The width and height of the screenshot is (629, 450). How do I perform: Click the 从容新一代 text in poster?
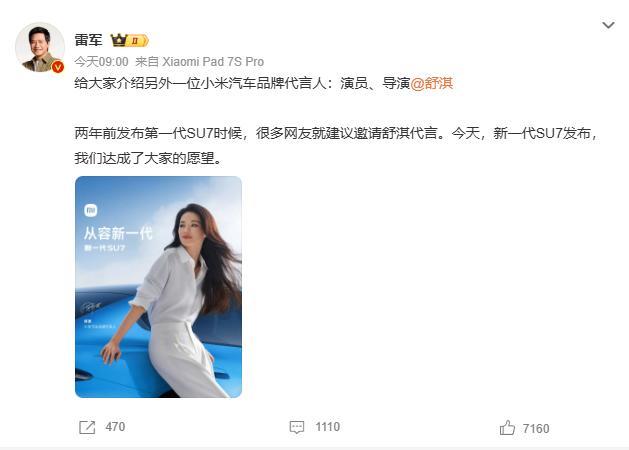118,233
